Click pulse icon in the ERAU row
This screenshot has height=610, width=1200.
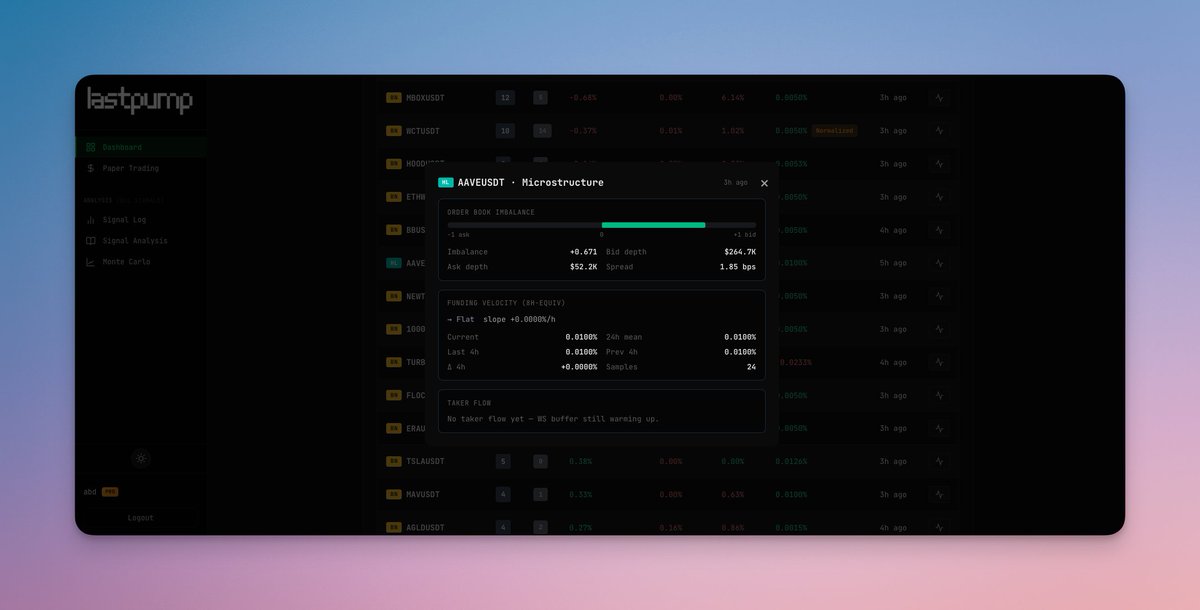click(x=939, y=428)
